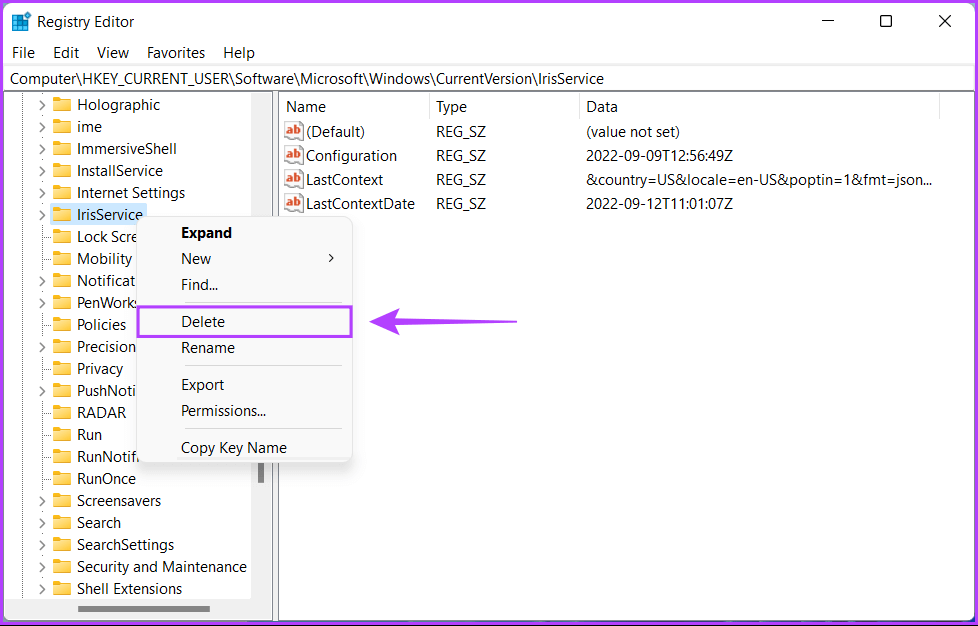Click Copy Key Name option
The image size is (978, 626).
tap(233, 448)
